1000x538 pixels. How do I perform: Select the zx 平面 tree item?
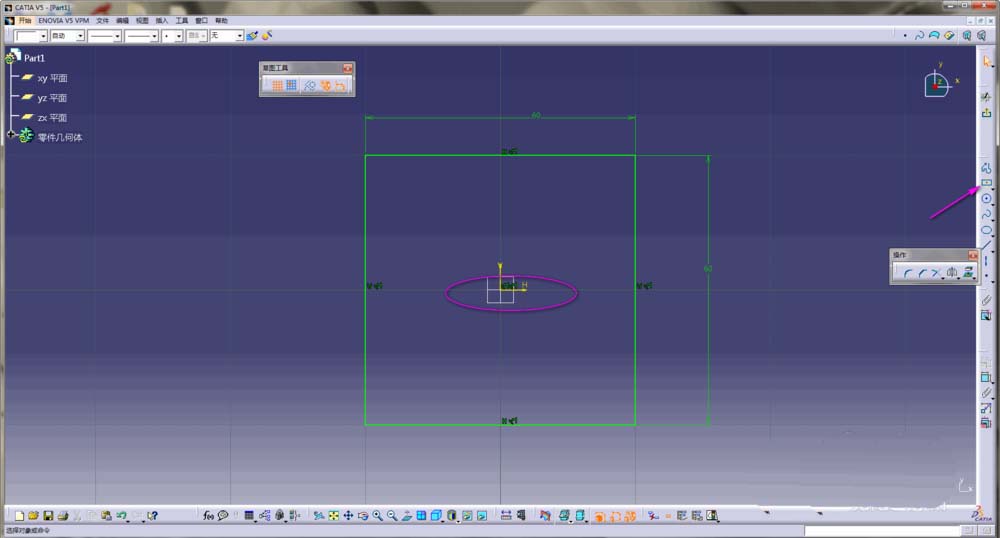pyautogui.click(x=52, y=118)
